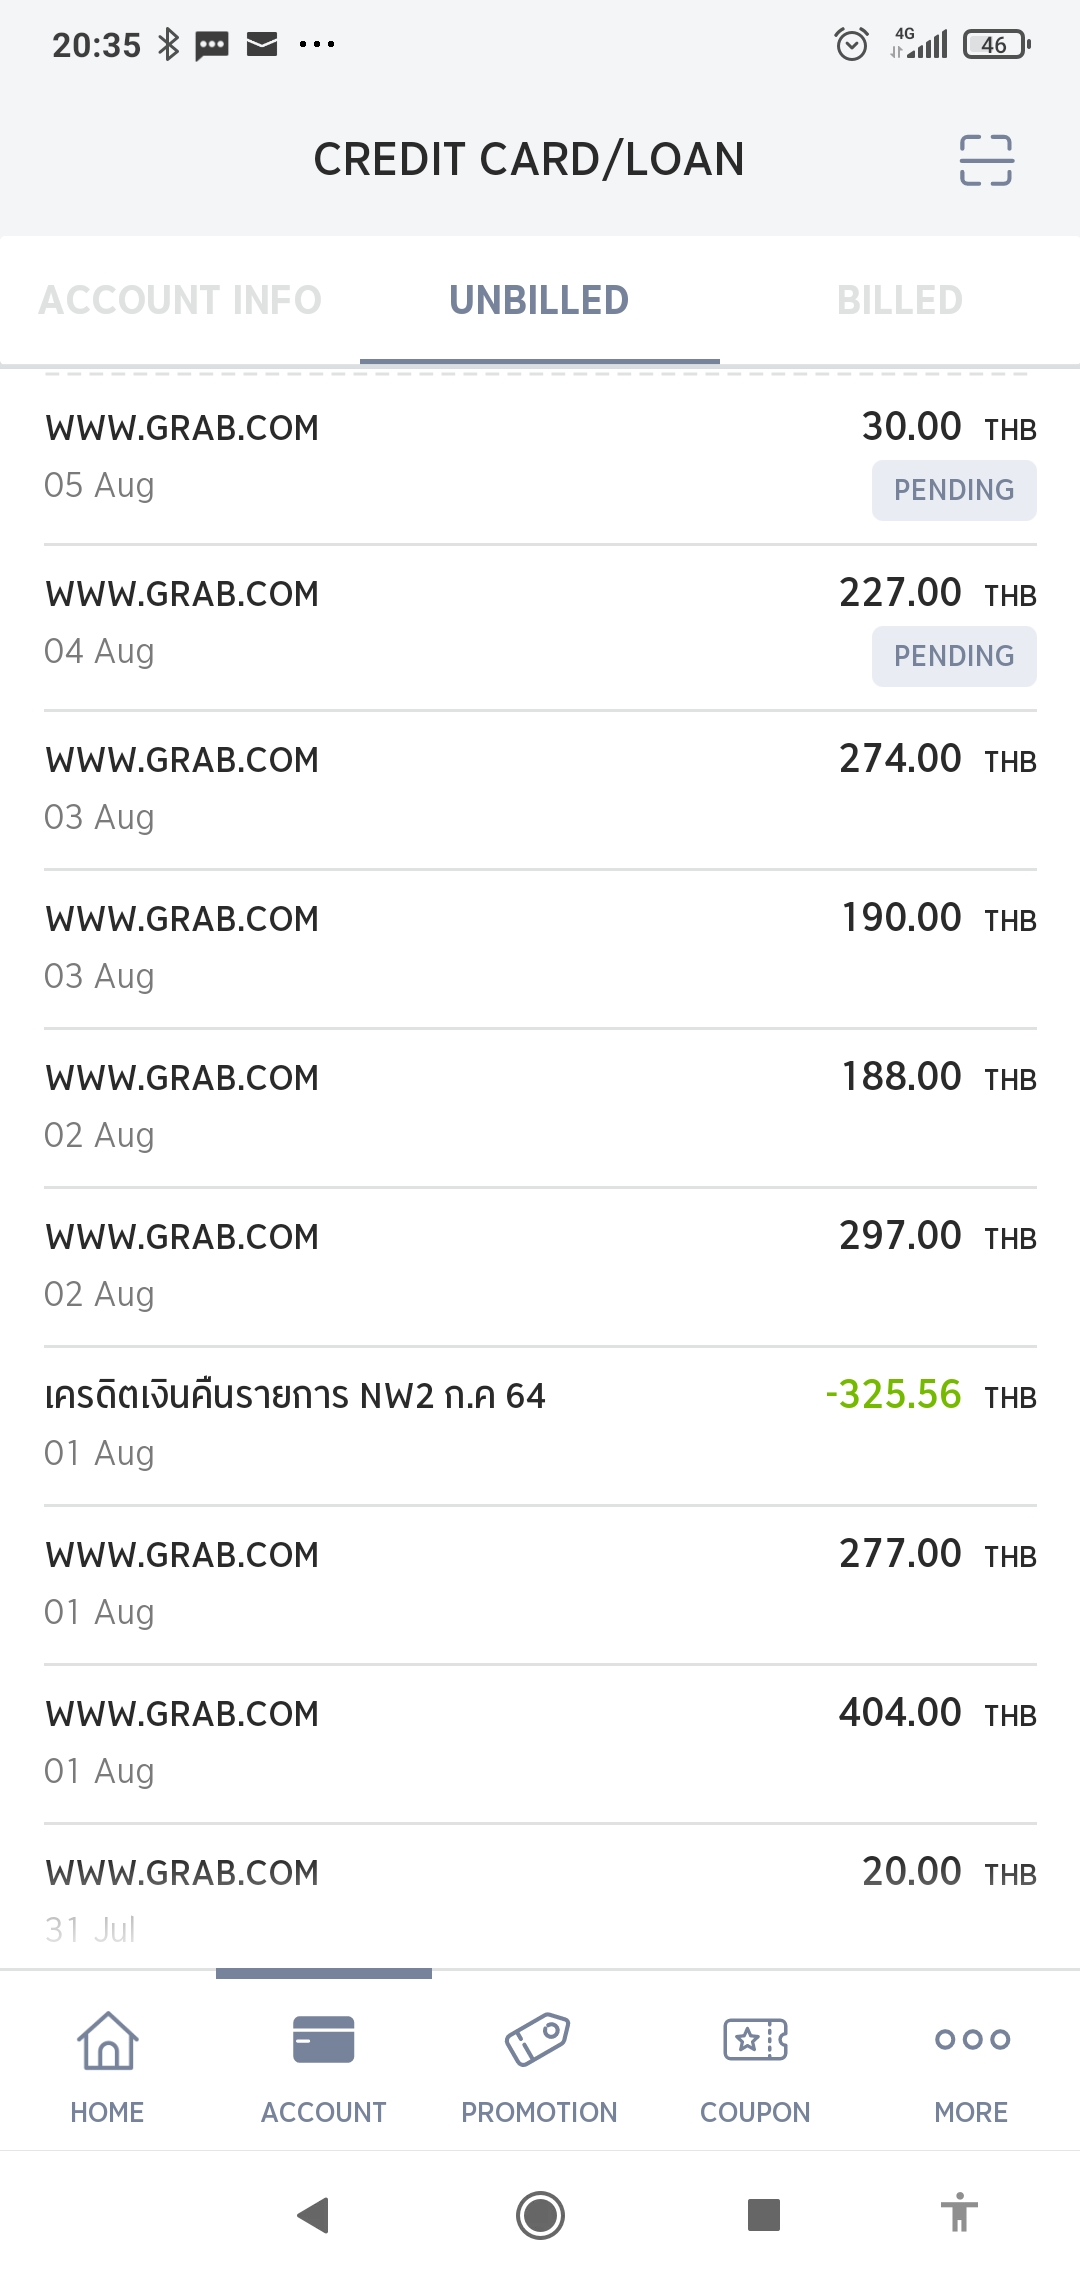1080x2280 pixels.
Task: Tap the More three-dots icon
Action: 972,2040
